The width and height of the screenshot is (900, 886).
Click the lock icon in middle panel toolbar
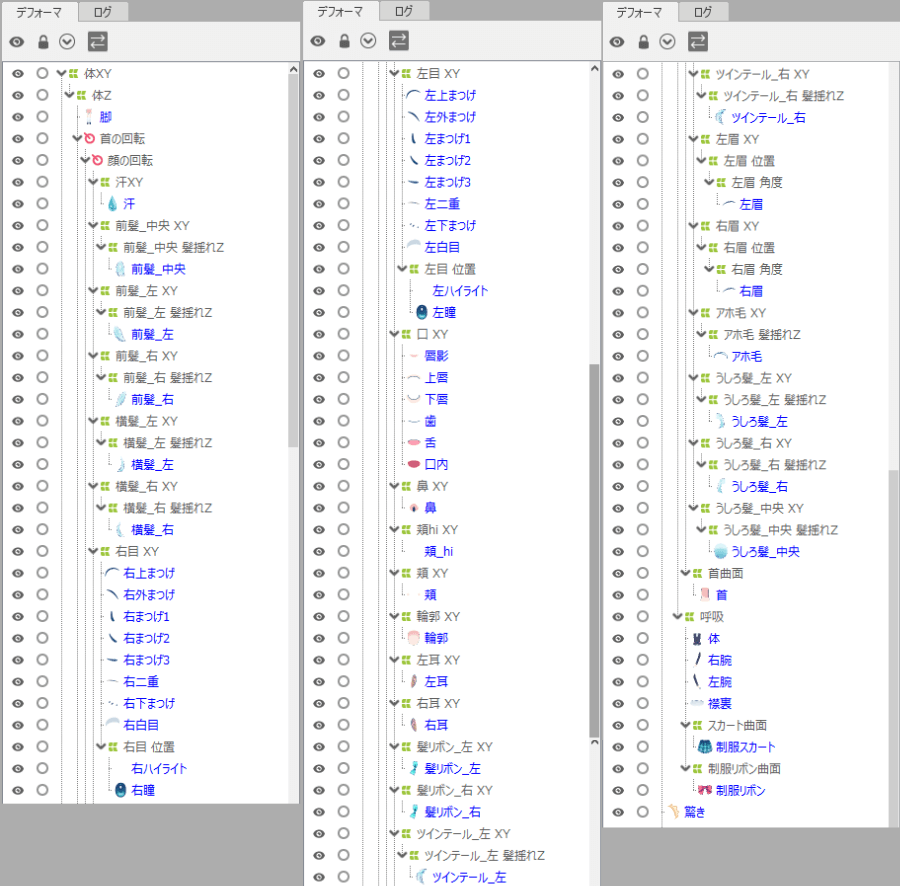[344, 41]
